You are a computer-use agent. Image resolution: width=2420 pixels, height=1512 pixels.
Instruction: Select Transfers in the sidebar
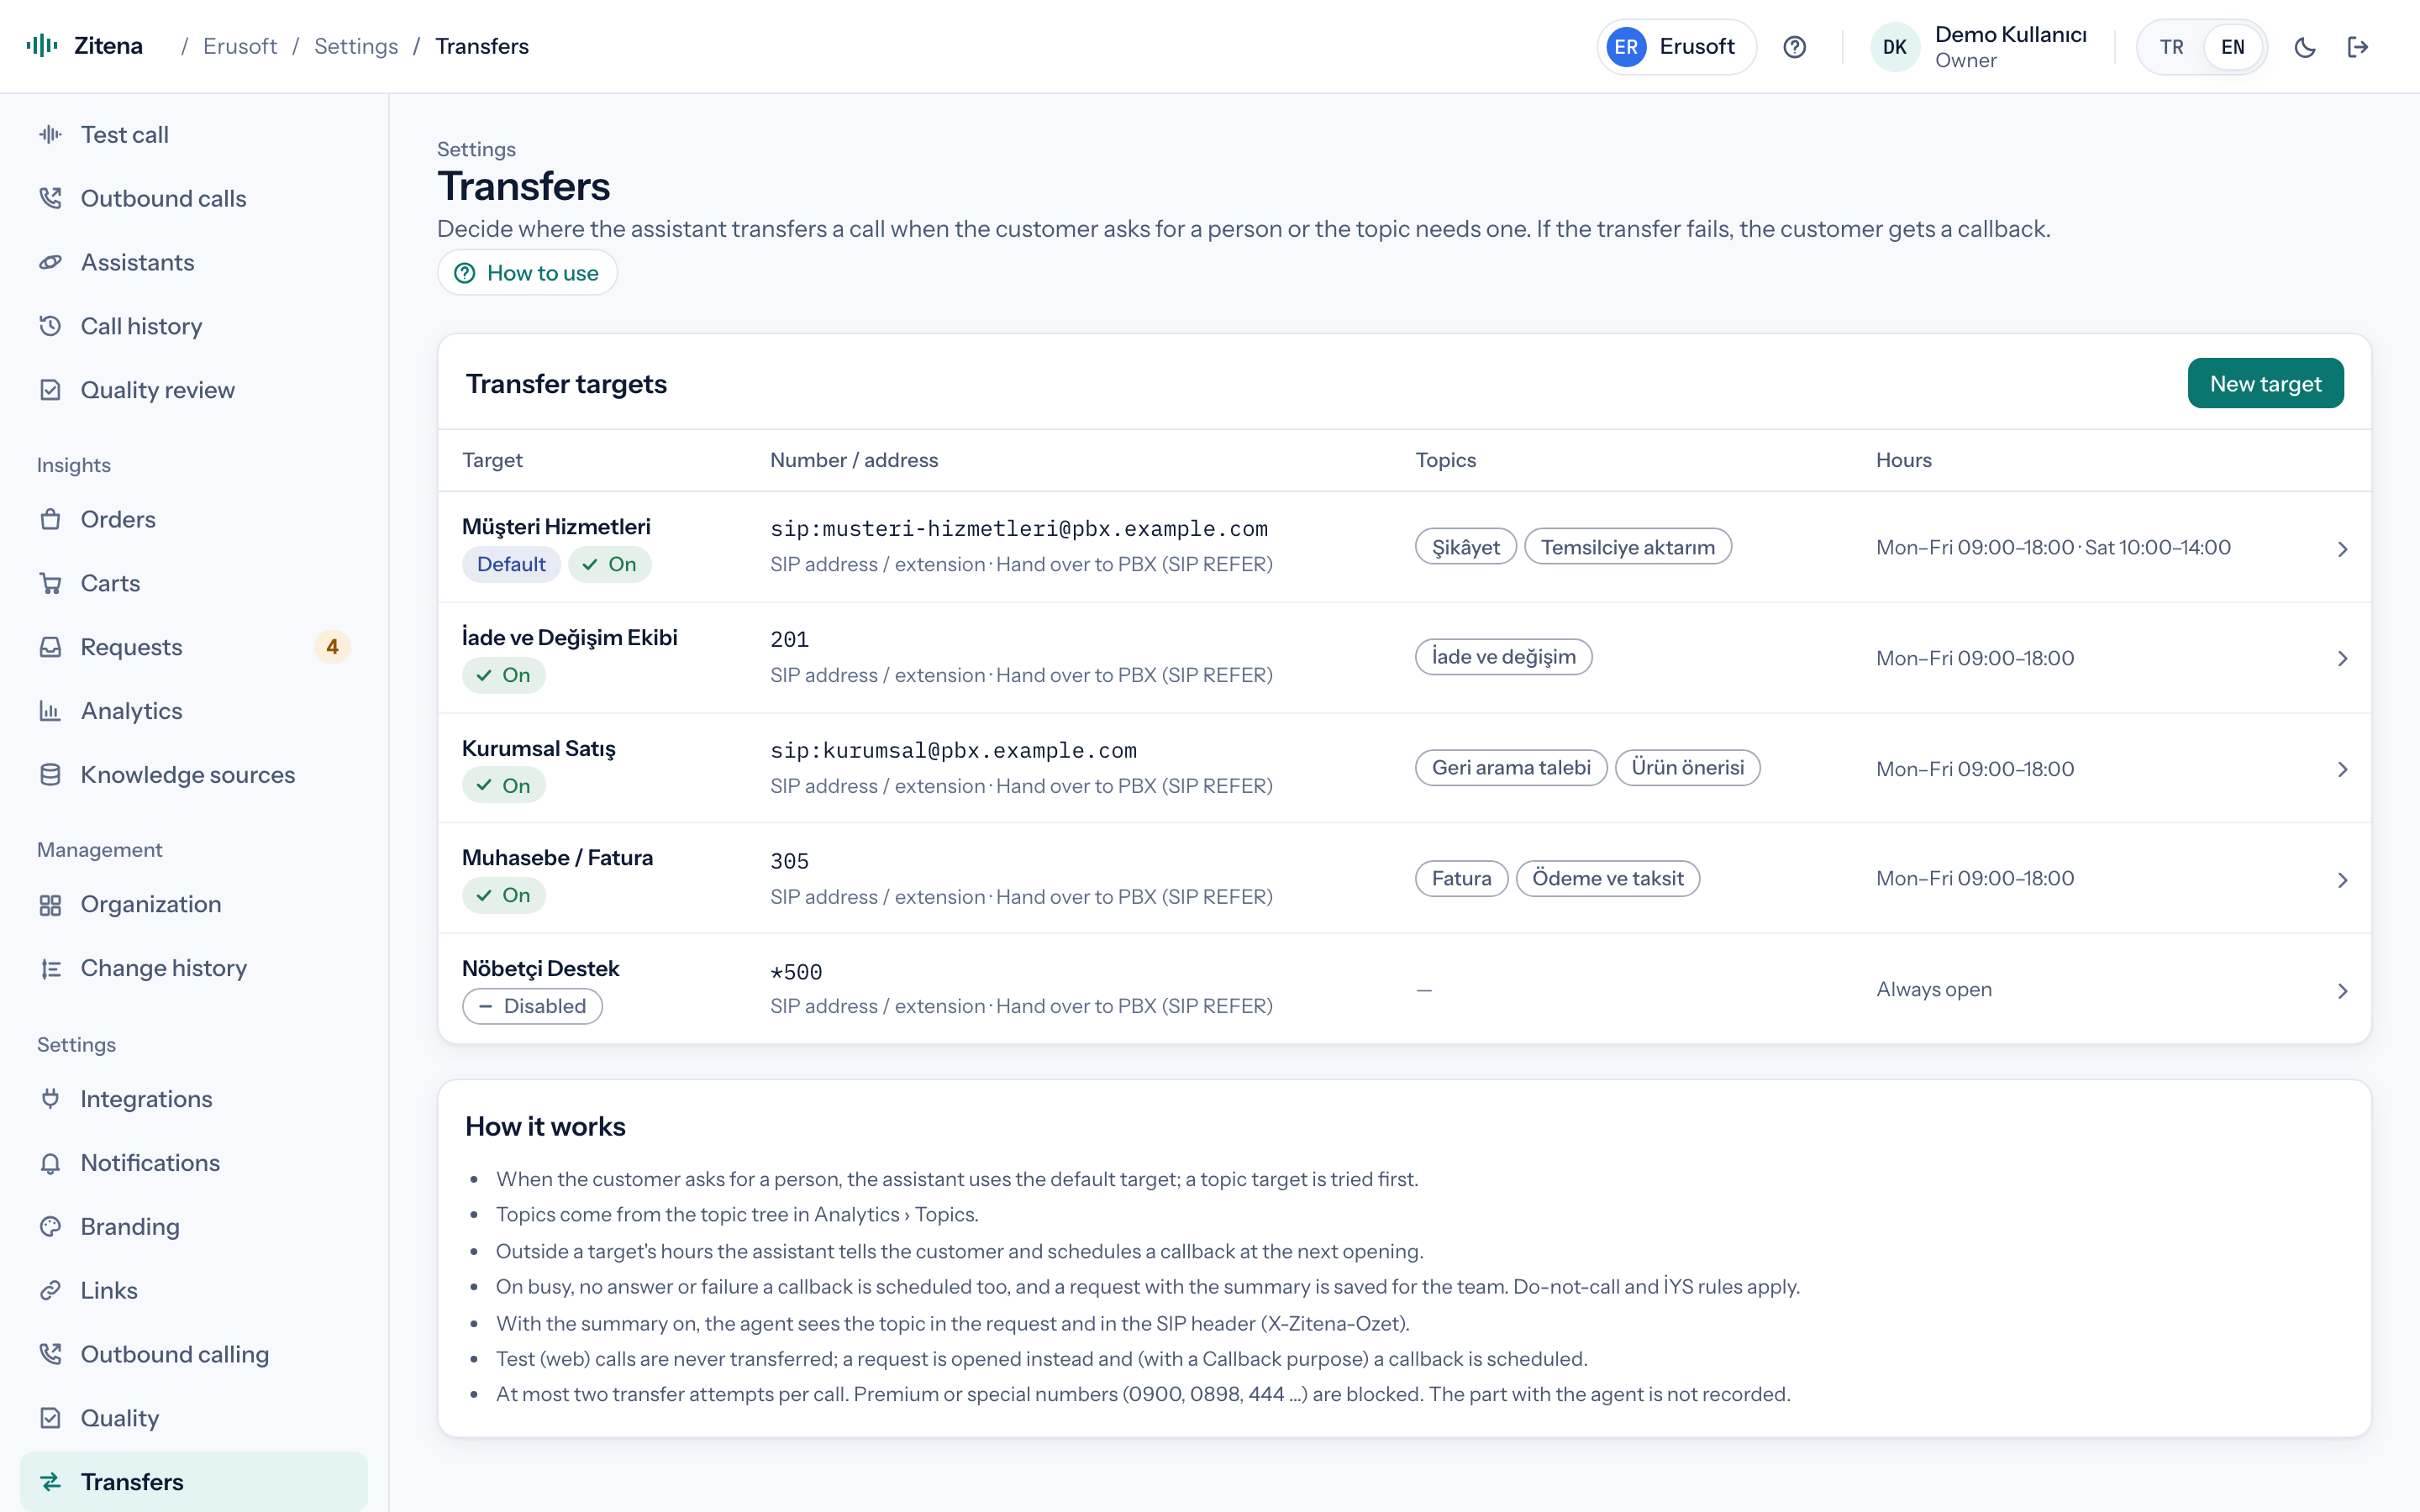pos(194,1482)
